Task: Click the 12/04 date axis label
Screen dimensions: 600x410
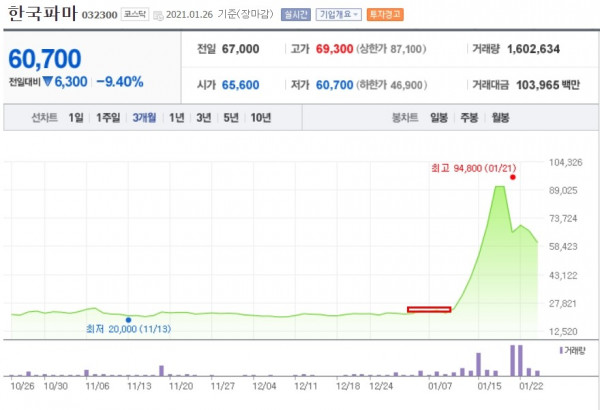Action: pos(264,386)
